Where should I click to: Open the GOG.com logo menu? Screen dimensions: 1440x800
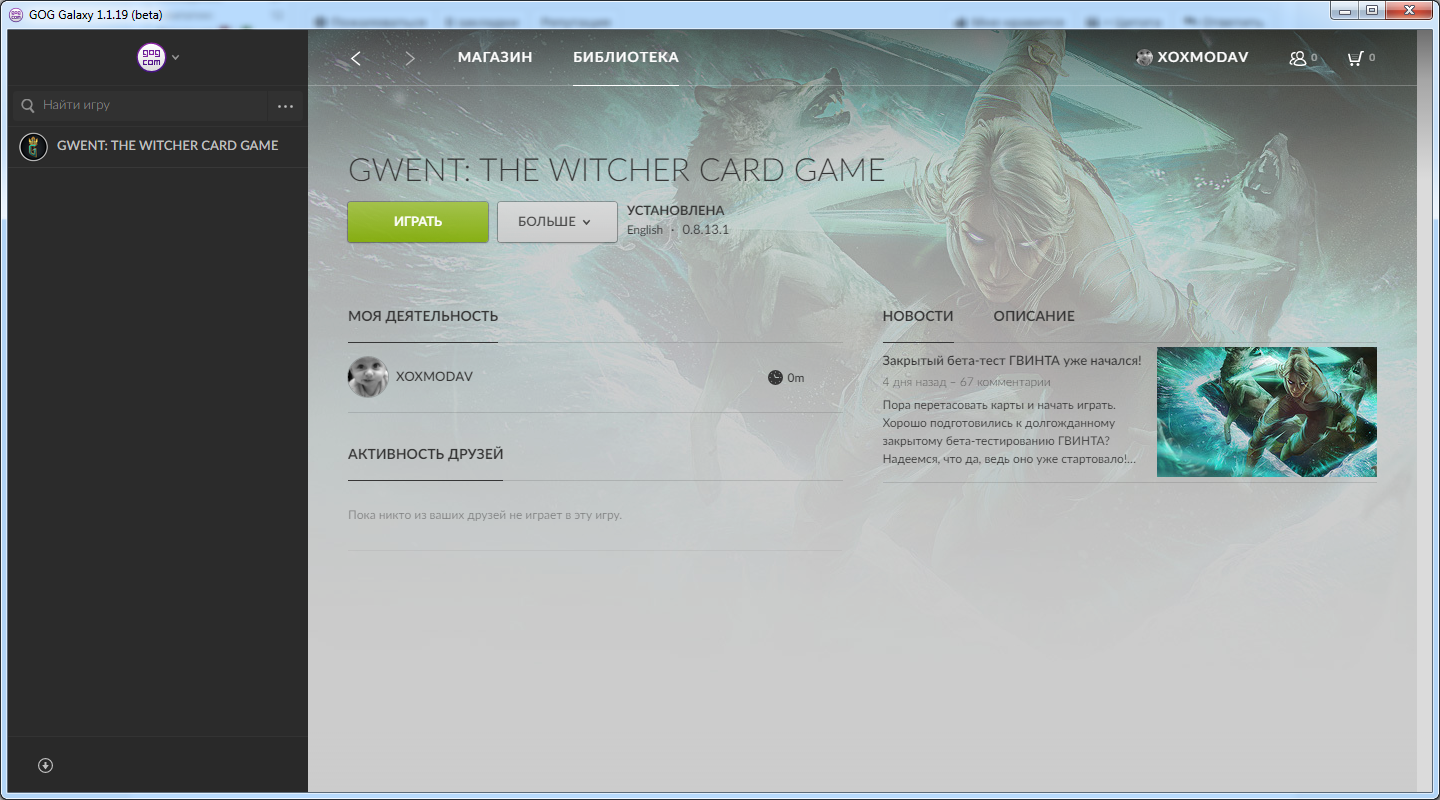pos(151,57)
